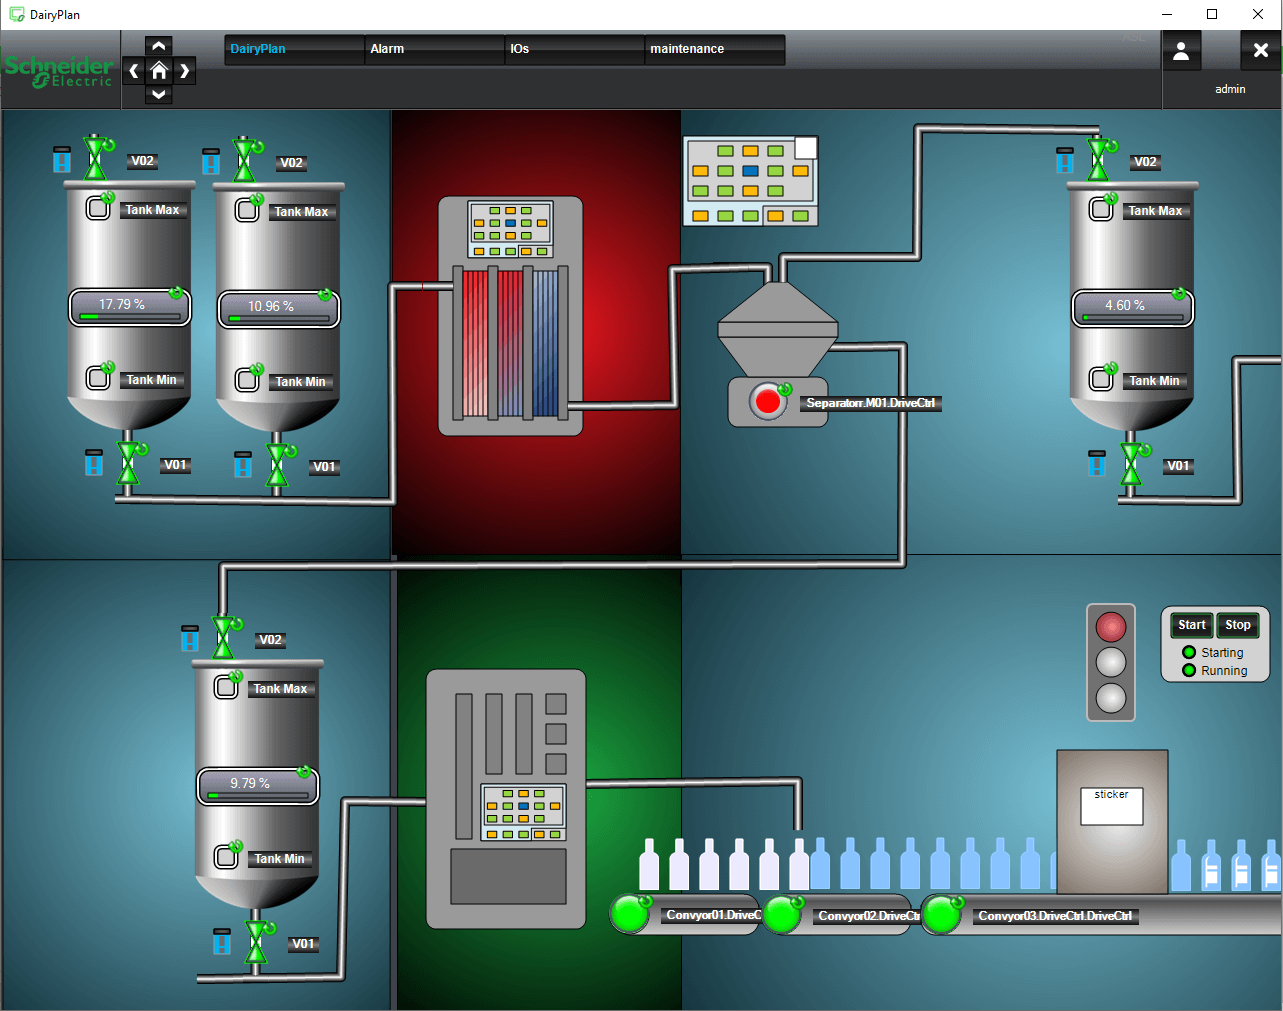1283x1011 pixels.
Task: Switch to the Alarm tab
Action: pos(434,48)
